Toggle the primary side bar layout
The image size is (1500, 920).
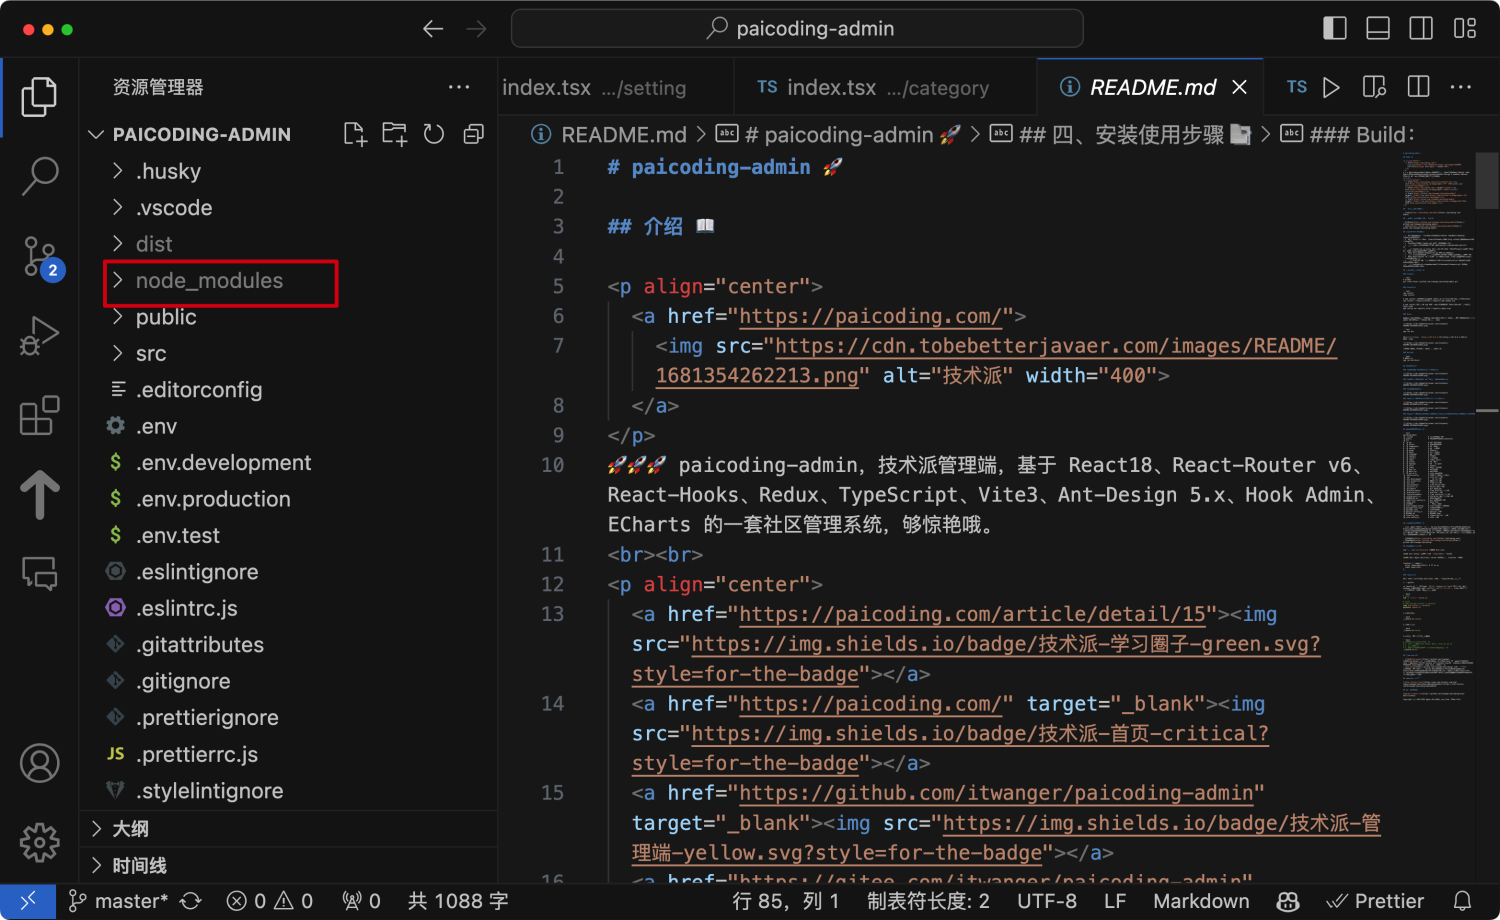pos(1335,28)
